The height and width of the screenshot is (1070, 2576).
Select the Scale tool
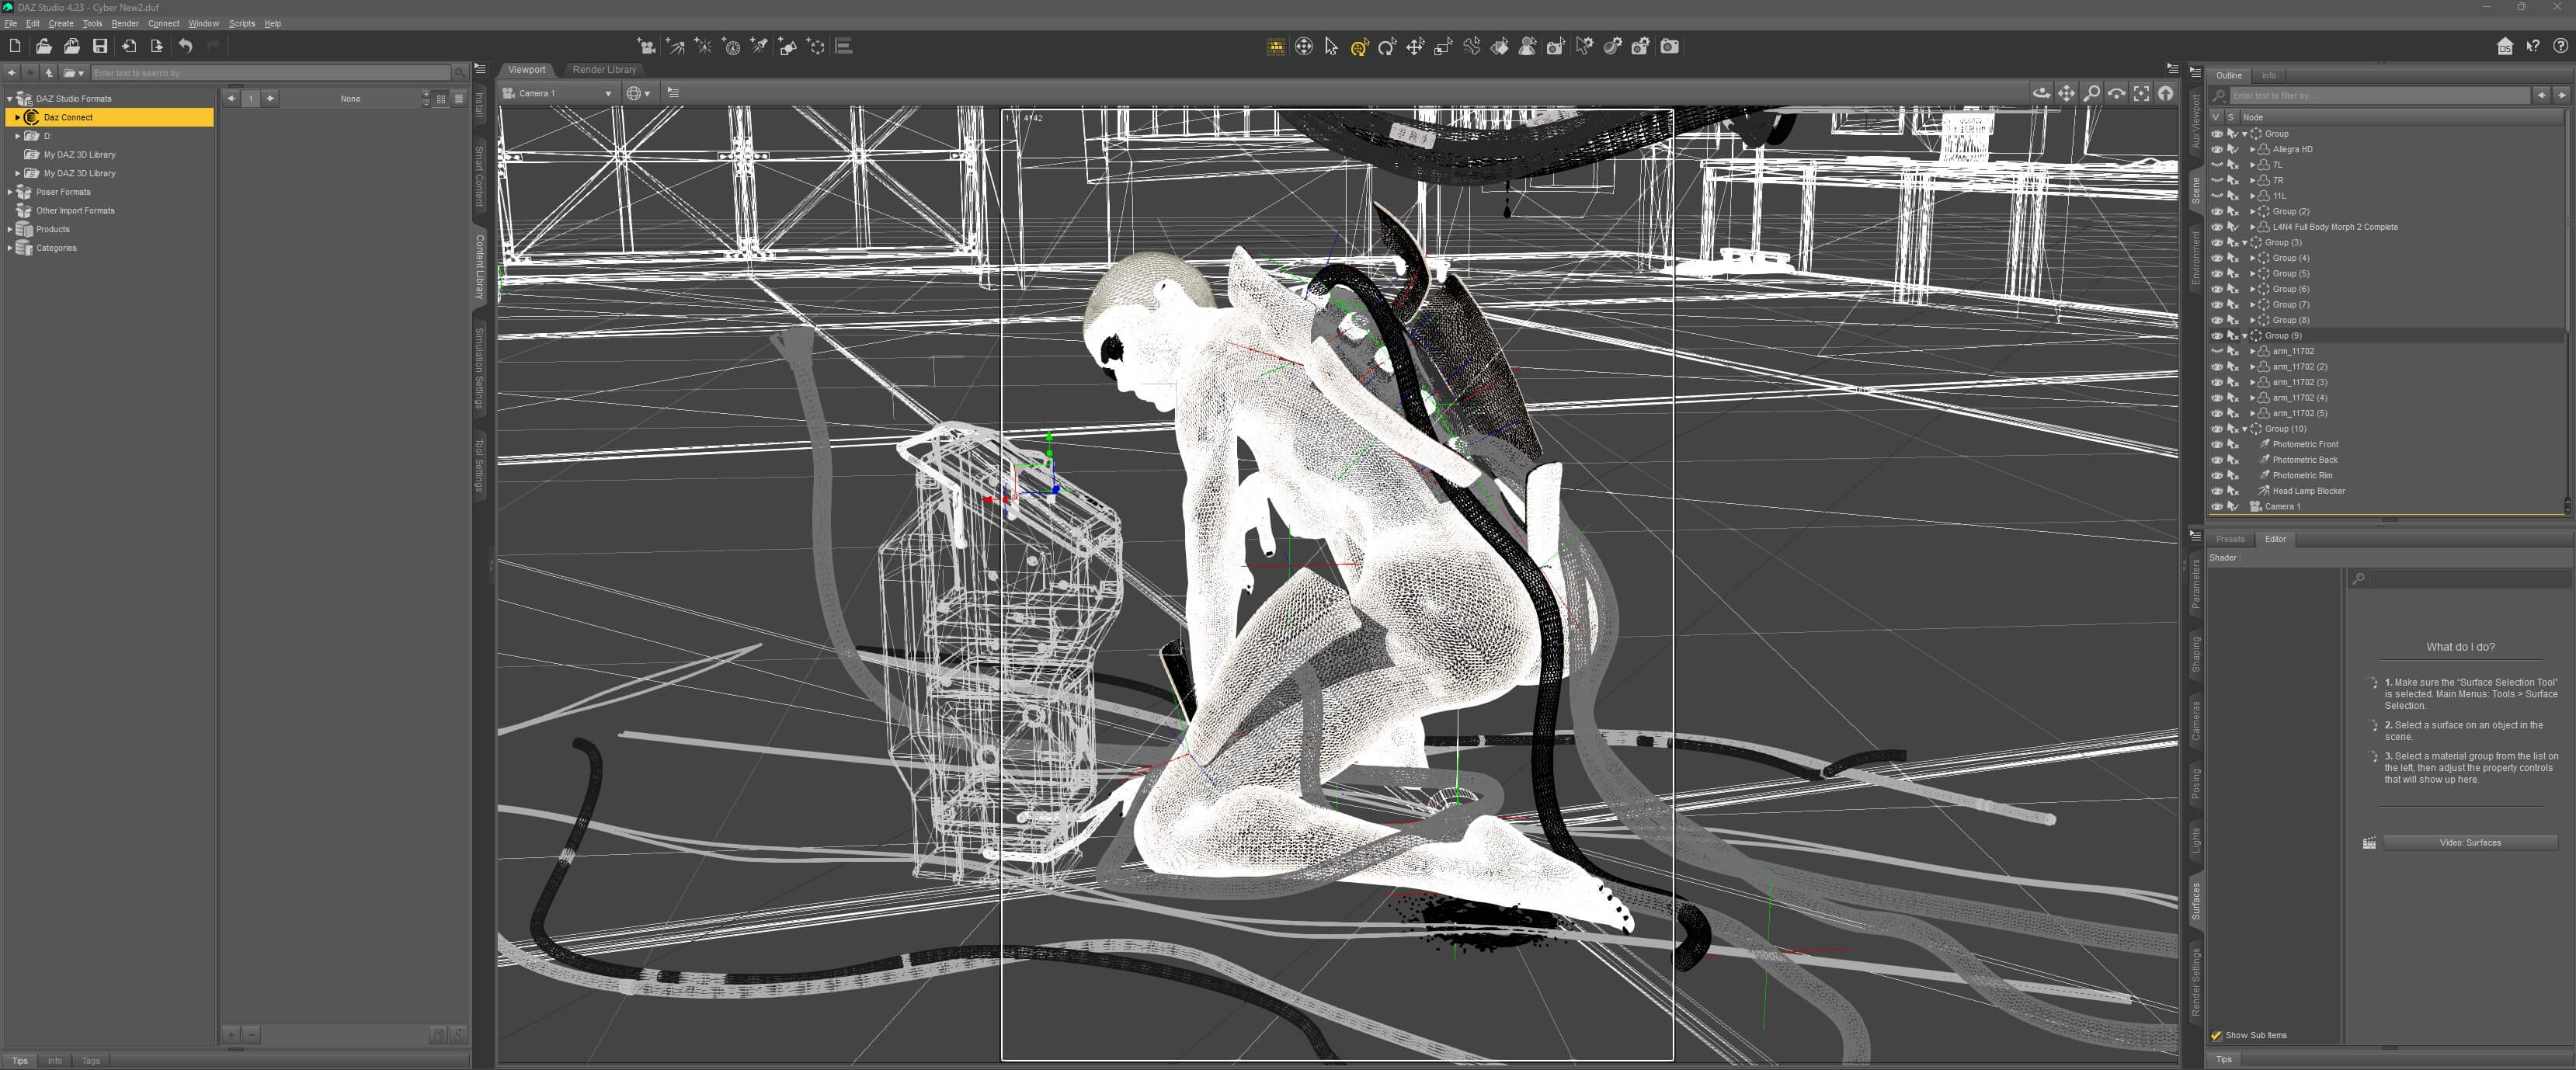(1443, 46)
